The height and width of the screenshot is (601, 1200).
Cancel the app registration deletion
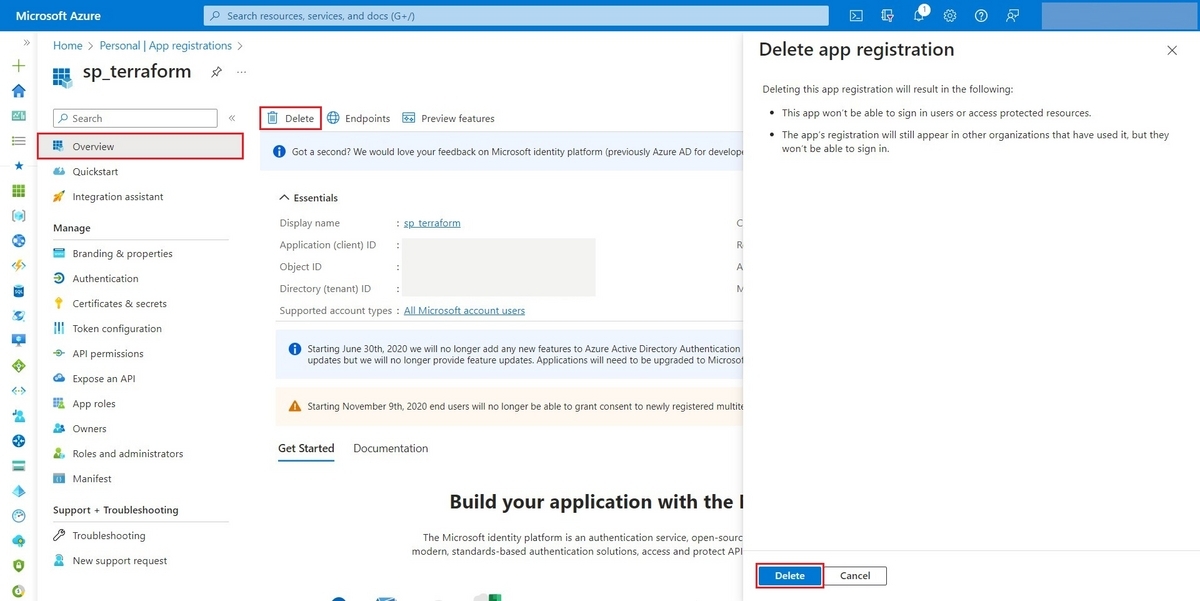point(855,575)
